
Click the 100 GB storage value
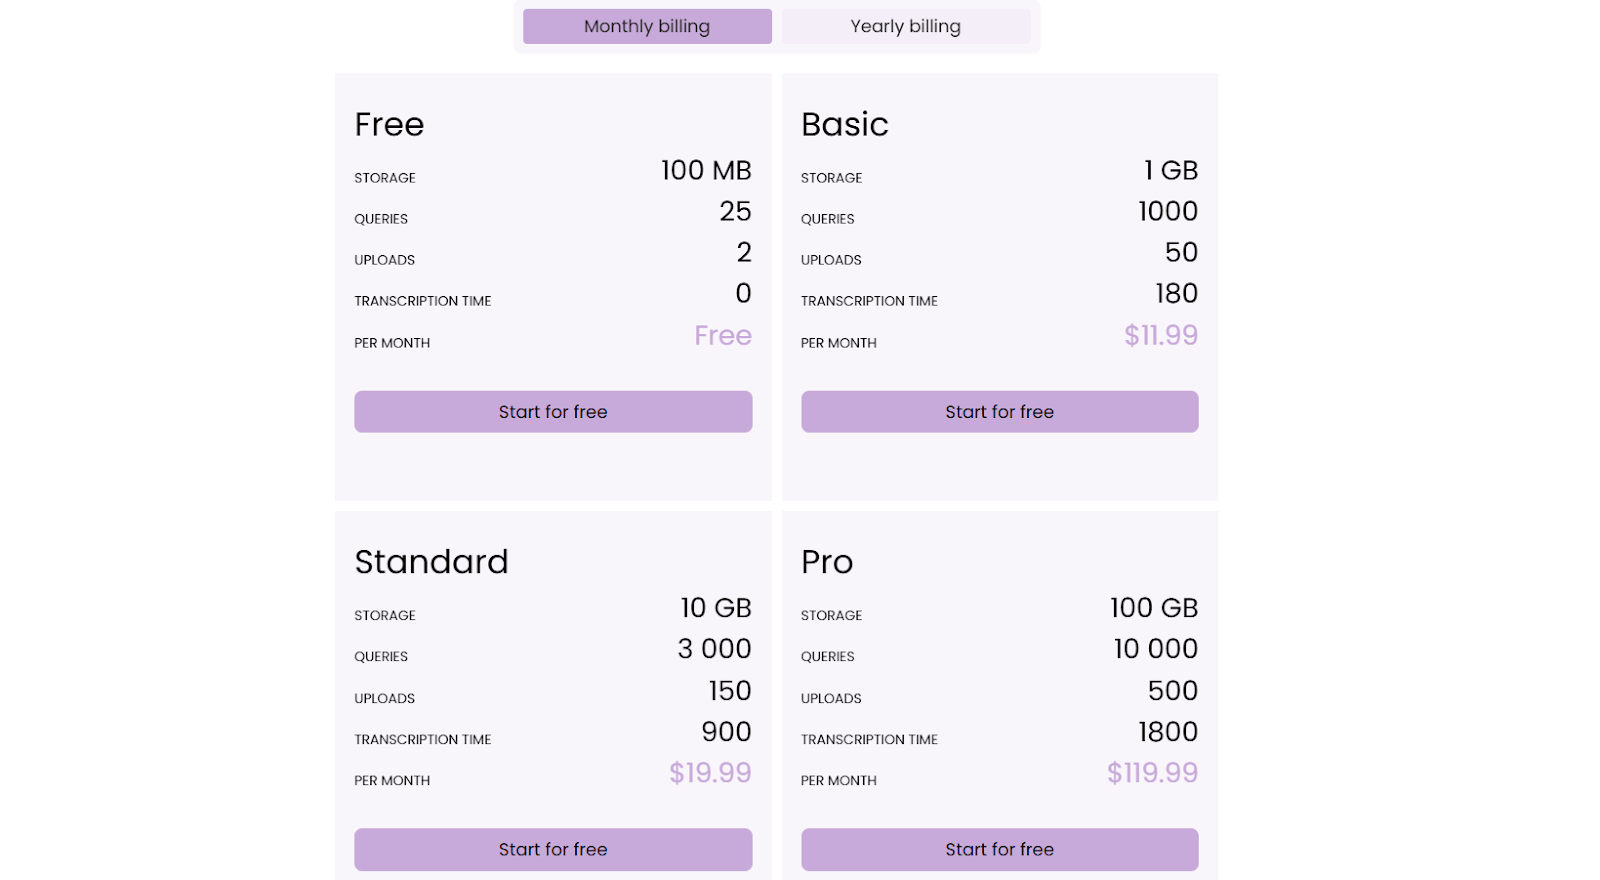[1154, 608]
